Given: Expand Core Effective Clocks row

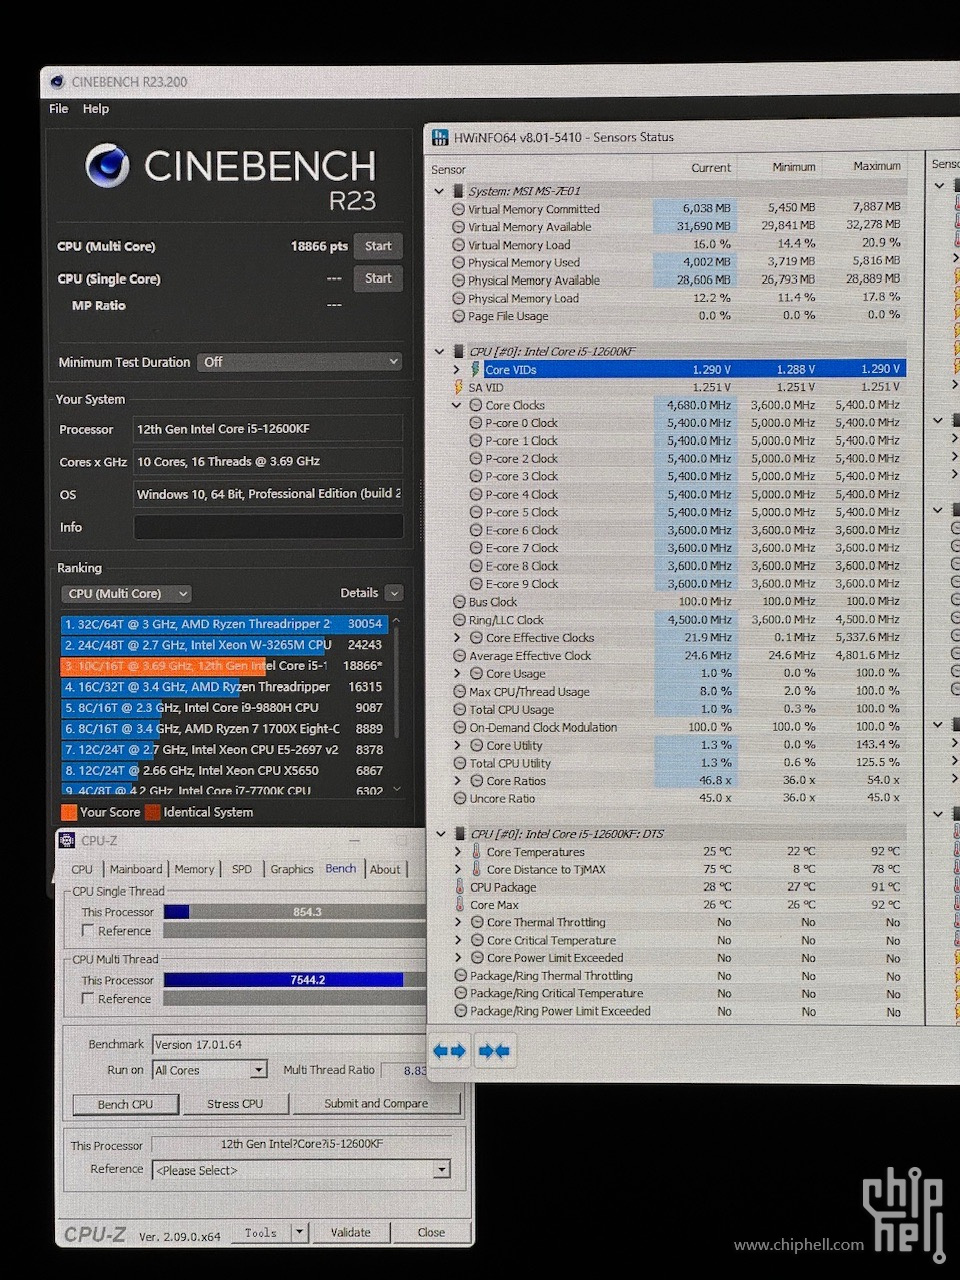Looking at the screenshot, I should (458, 638).
